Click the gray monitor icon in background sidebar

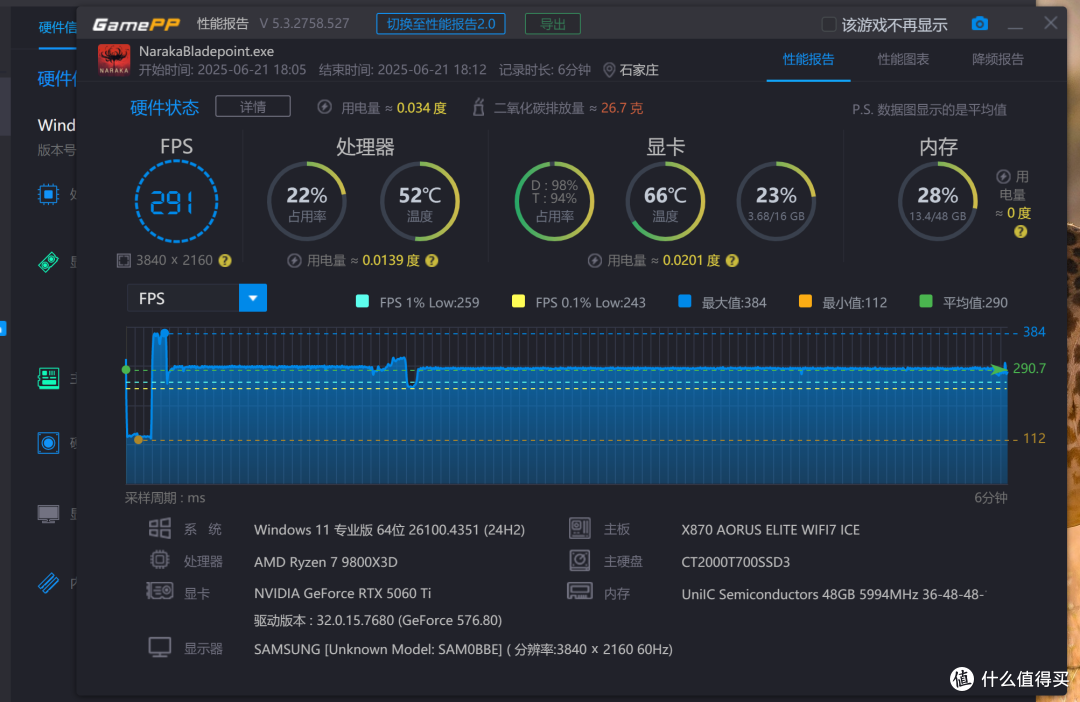pyautogui.click(x=48, y=514)
